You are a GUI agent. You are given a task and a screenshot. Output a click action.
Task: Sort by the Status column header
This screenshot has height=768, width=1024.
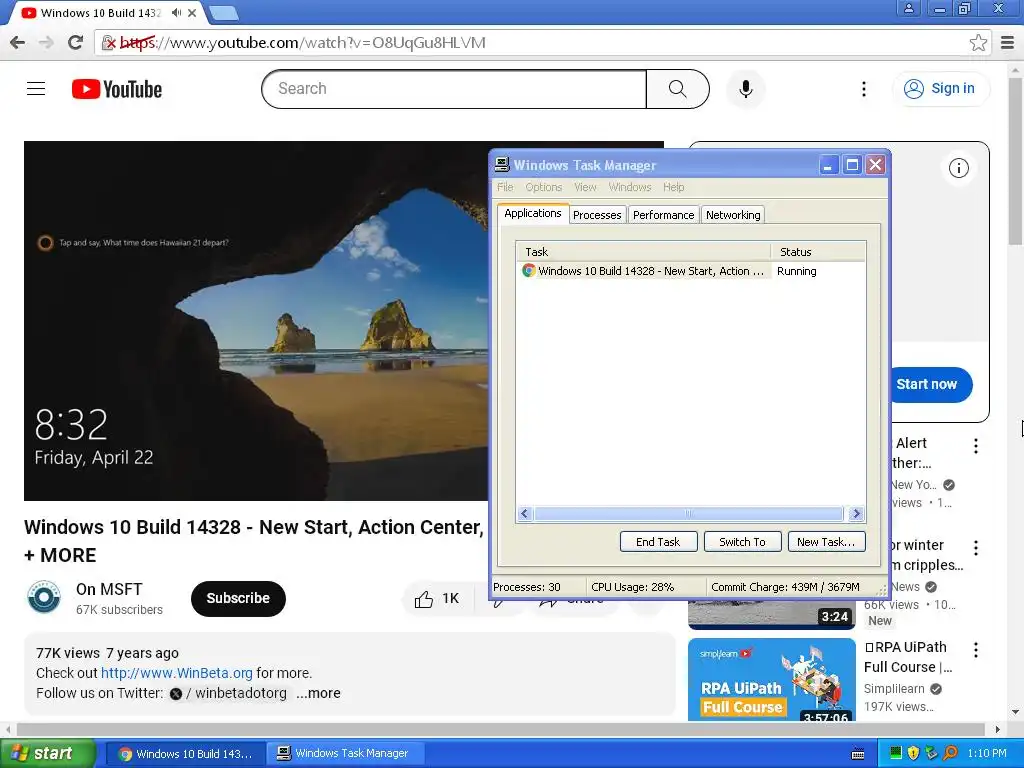818,251
